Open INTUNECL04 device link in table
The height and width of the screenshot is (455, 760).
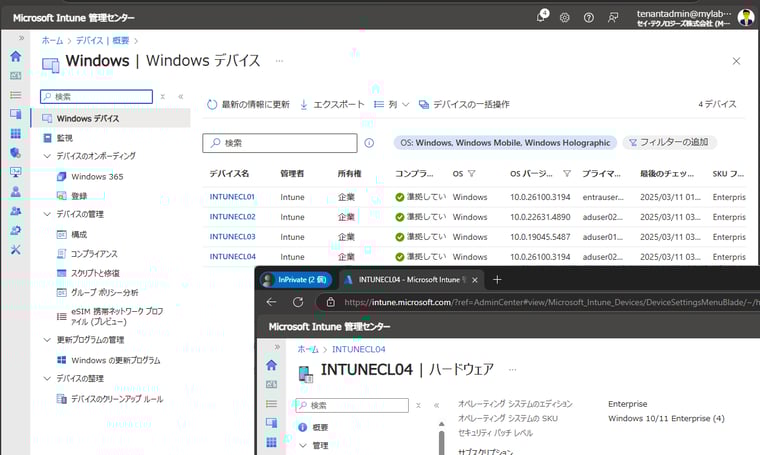click(233, 256)
